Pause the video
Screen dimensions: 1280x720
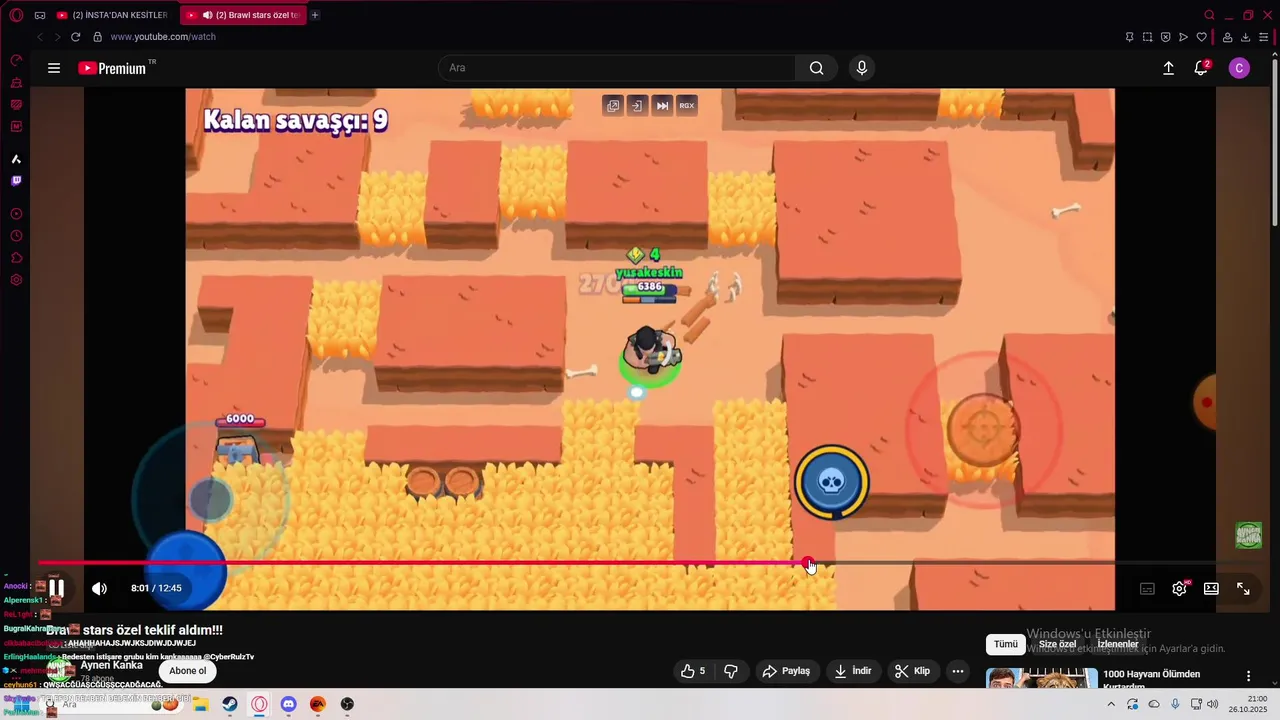57,588
